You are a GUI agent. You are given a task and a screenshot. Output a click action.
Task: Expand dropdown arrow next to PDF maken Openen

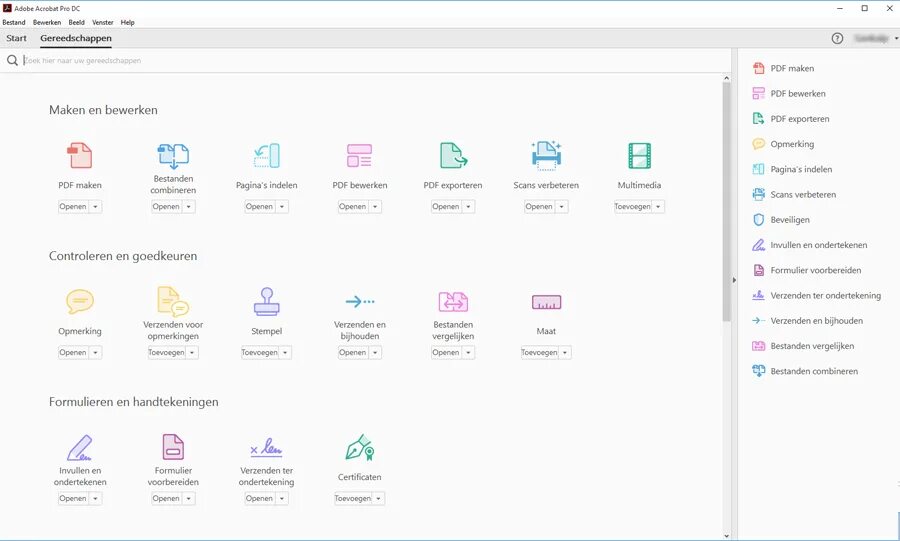[x=95, y=207]
